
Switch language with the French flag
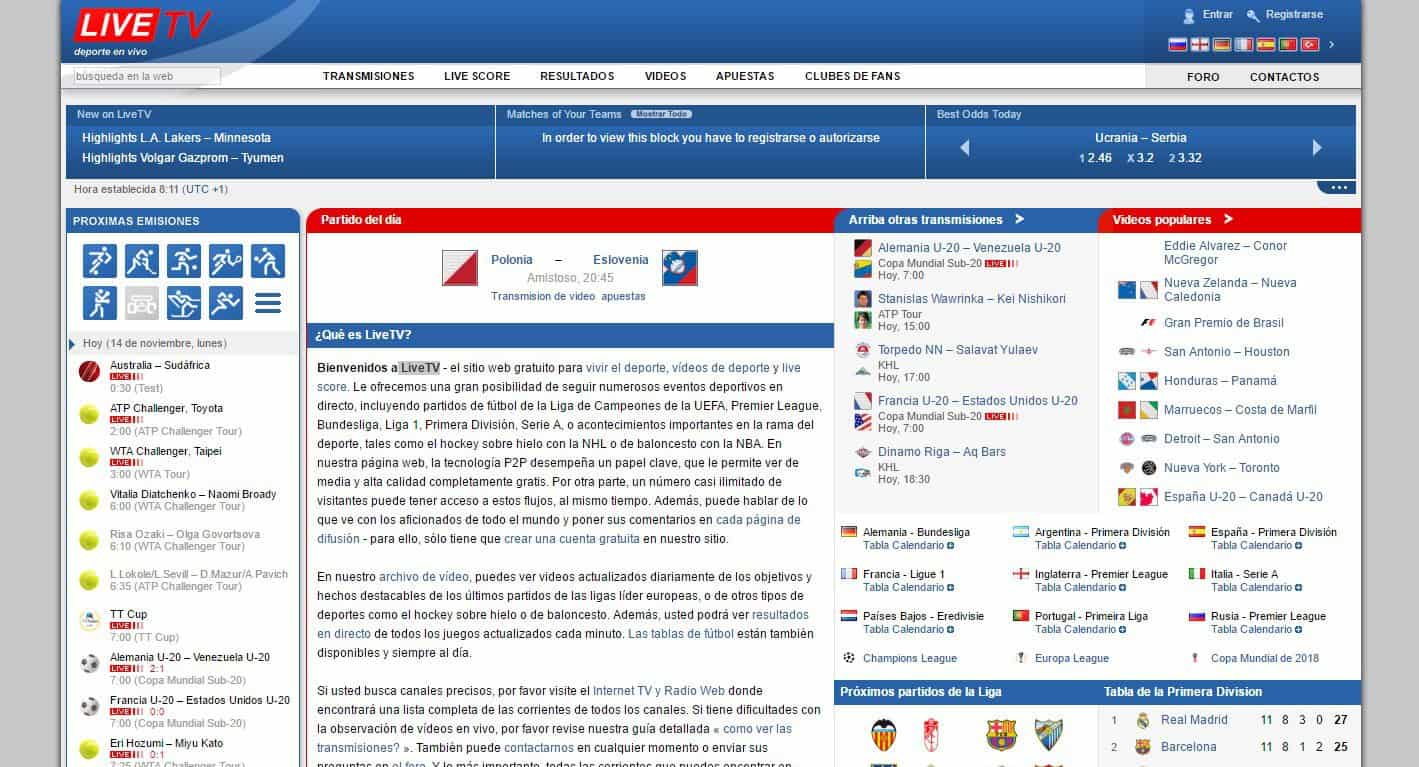tap(1243, 44)
